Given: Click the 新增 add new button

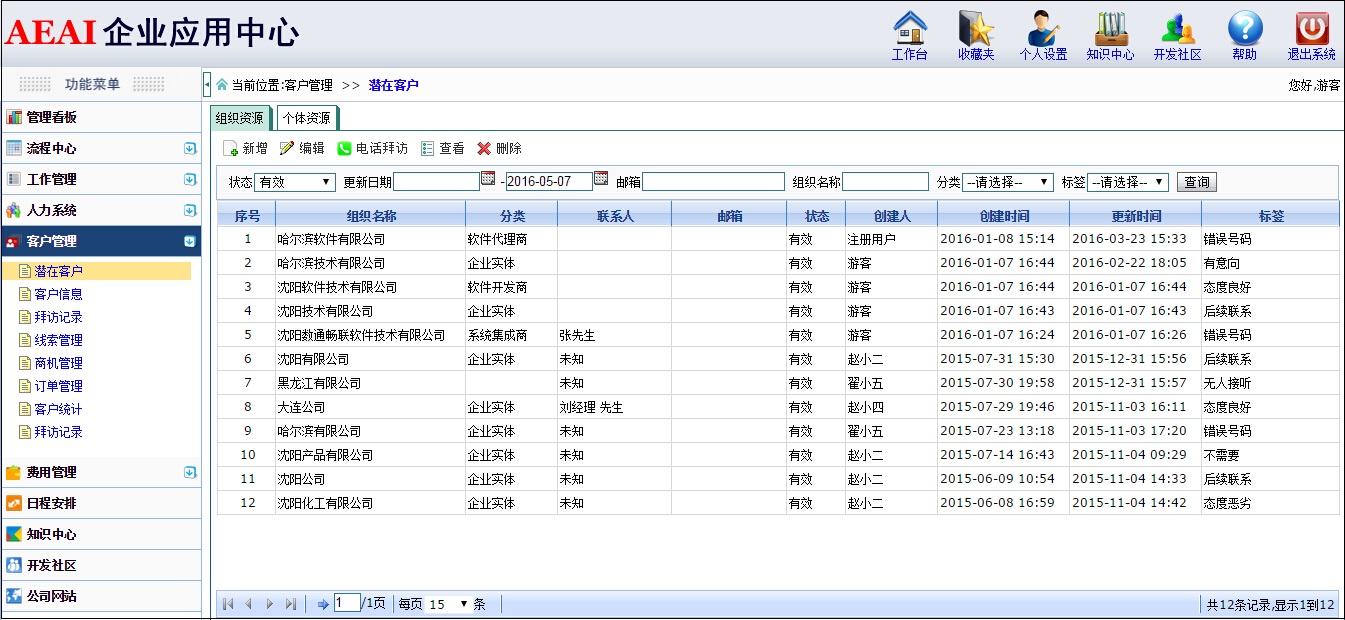Looking at the screenshot, I should click(245, 148).
